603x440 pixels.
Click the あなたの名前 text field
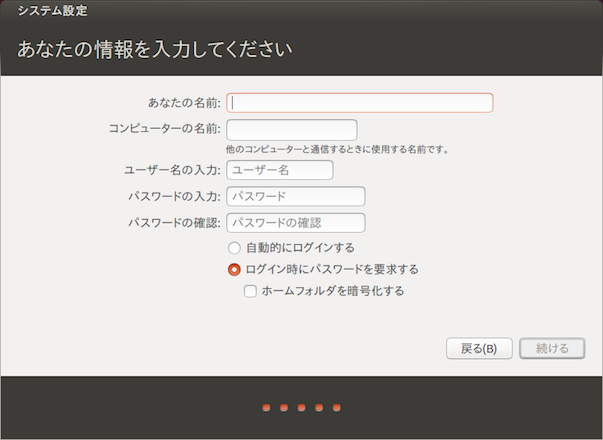click(359, 103)
